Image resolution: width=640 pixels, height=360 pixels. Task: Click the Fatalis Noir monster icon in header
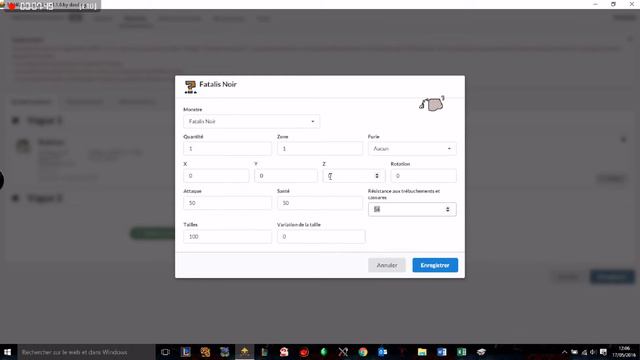click(x=190, y=87)
